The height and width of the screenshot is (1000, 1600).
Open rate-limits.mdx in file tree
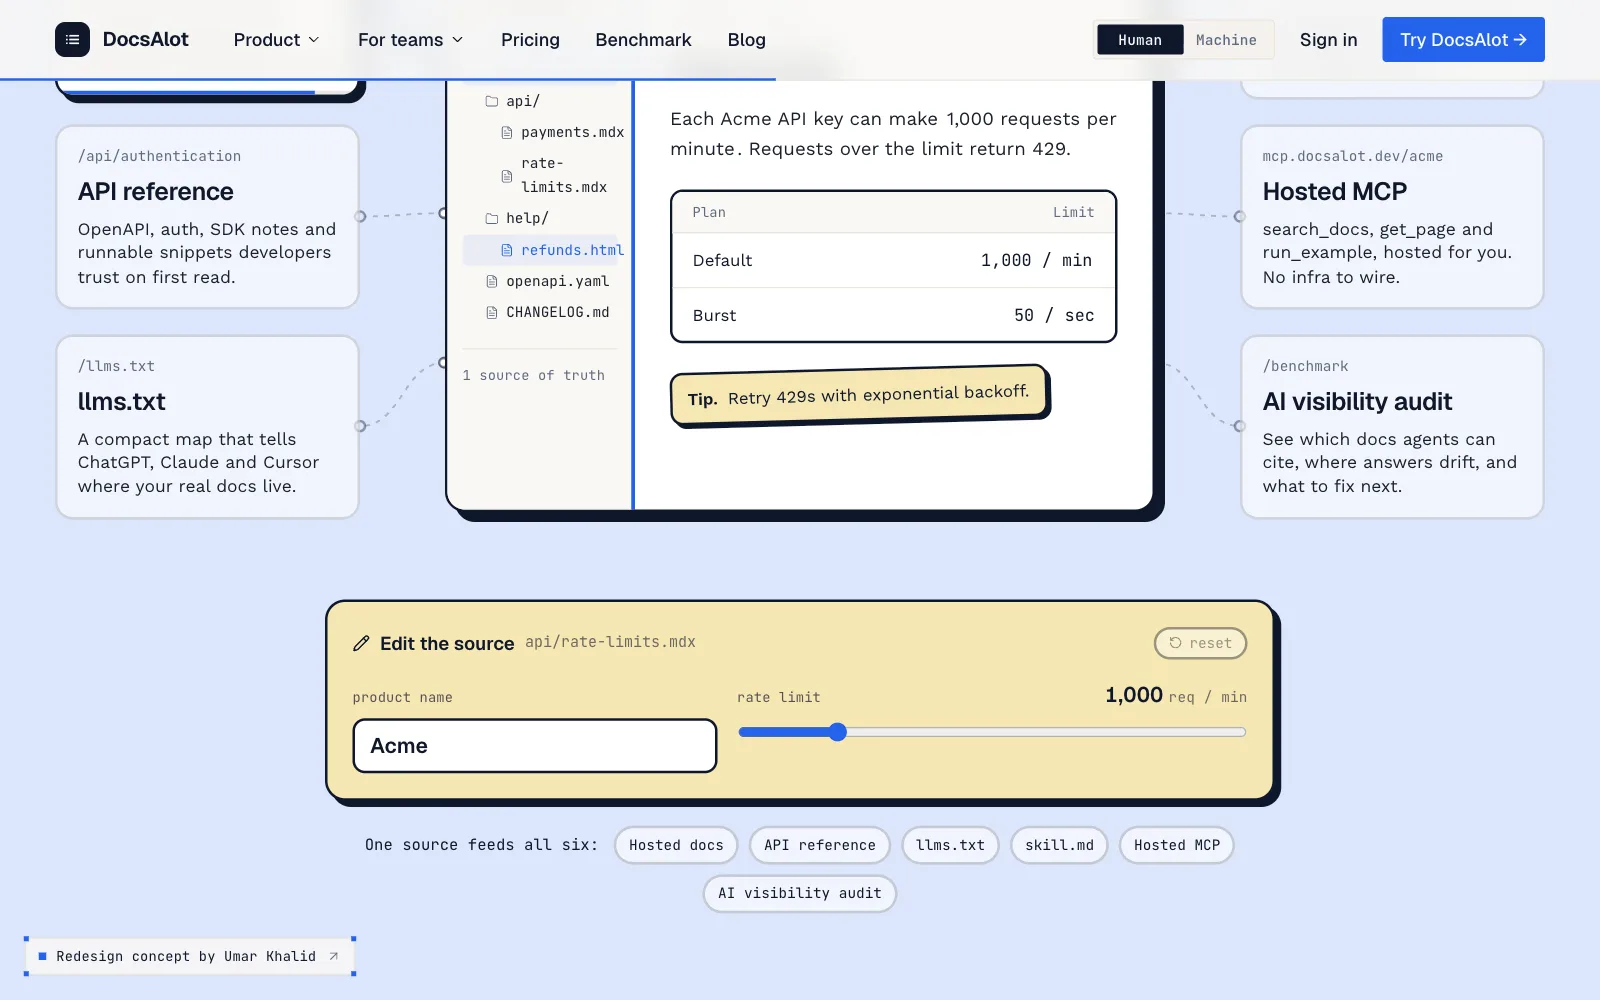(x=554, y=175)
